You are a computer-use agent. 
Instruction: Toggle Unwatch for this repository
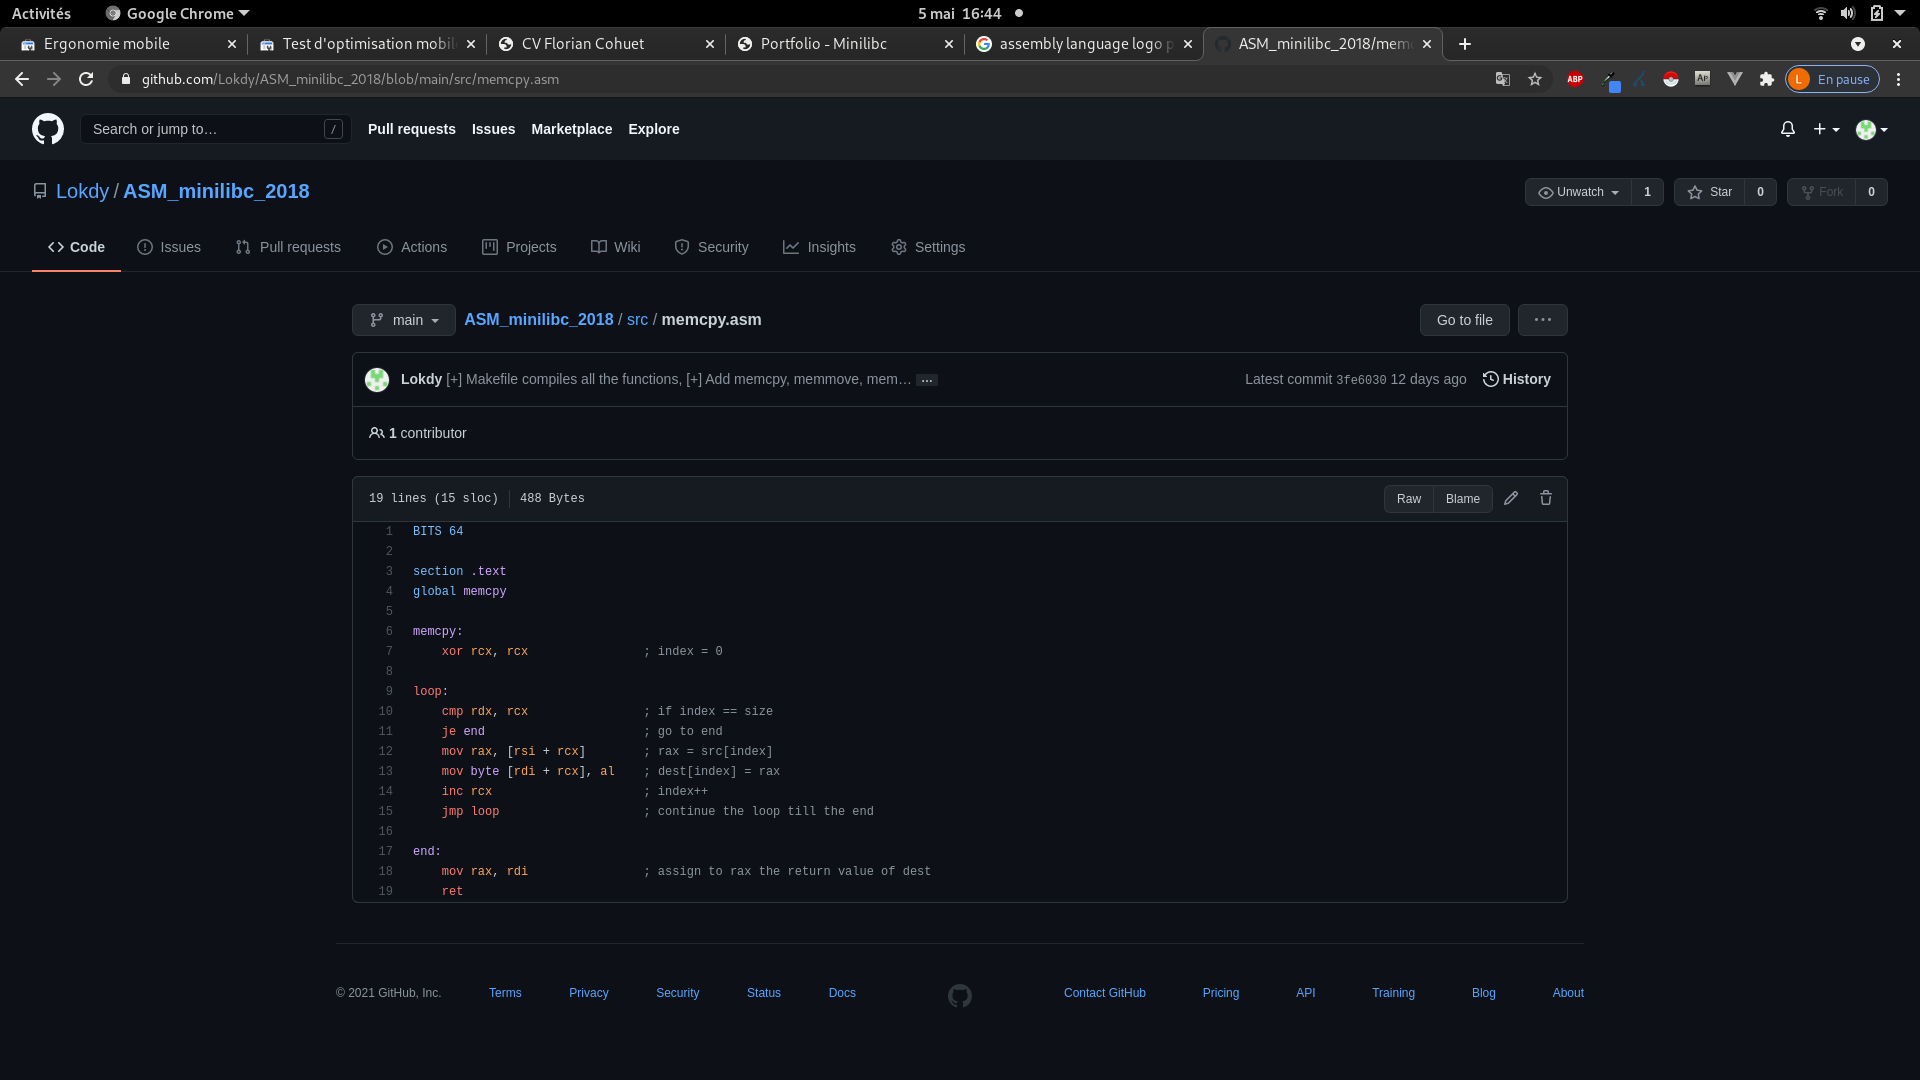pyautogui.click(x=1578, y=192)
